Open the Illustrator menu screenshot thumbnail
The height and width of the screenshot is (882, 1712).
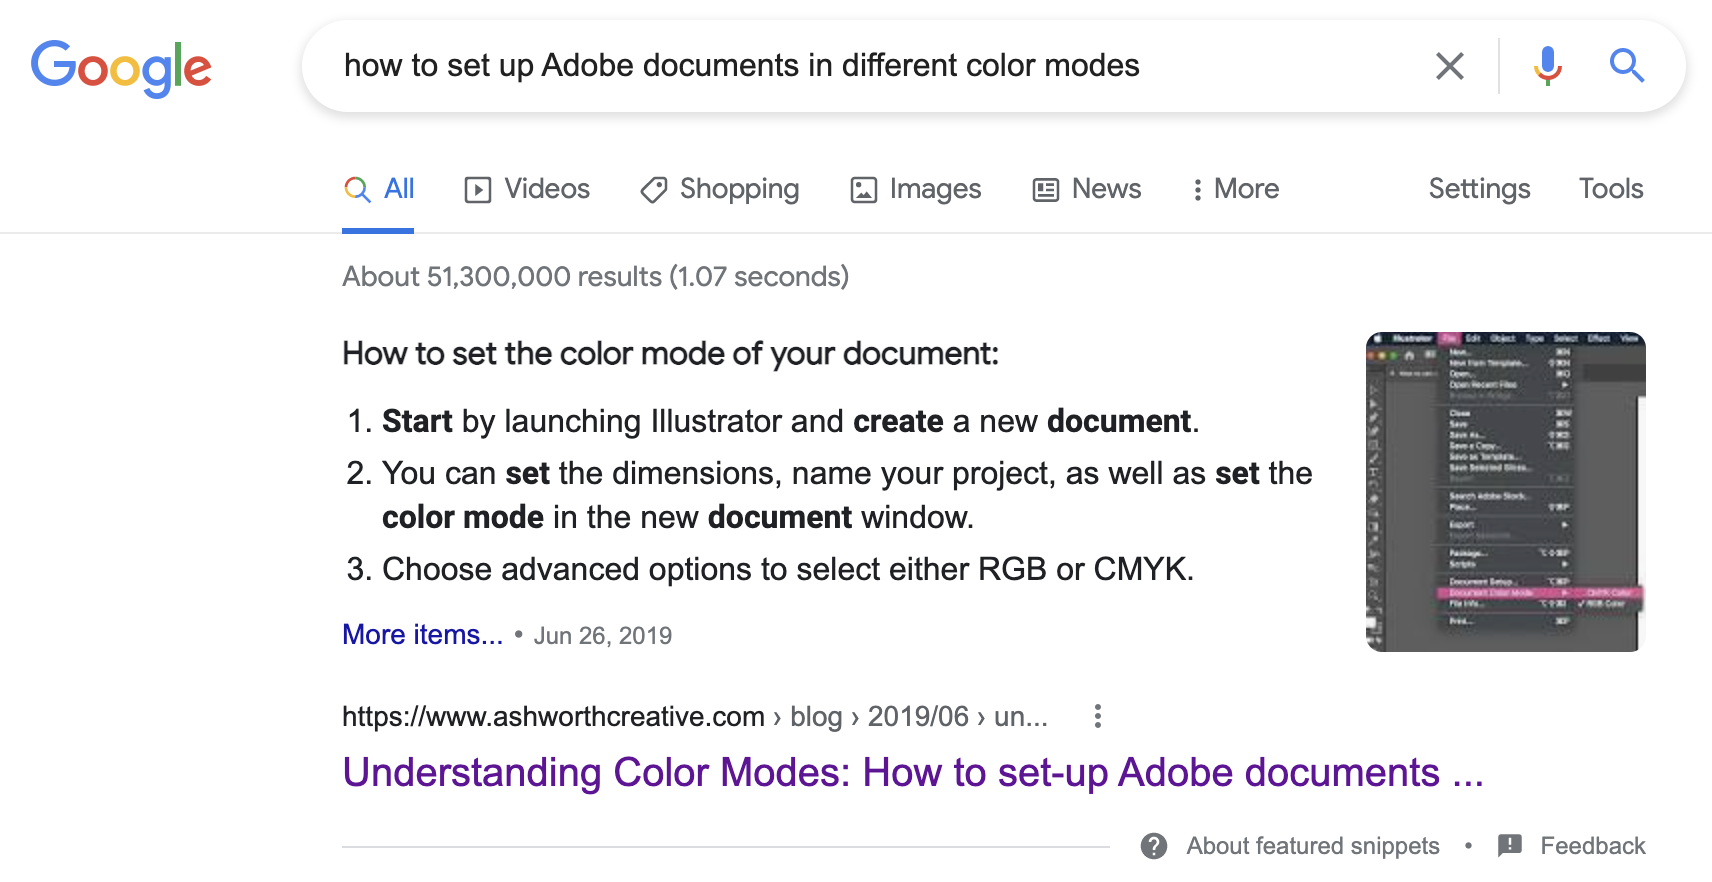pos(1505,492)
